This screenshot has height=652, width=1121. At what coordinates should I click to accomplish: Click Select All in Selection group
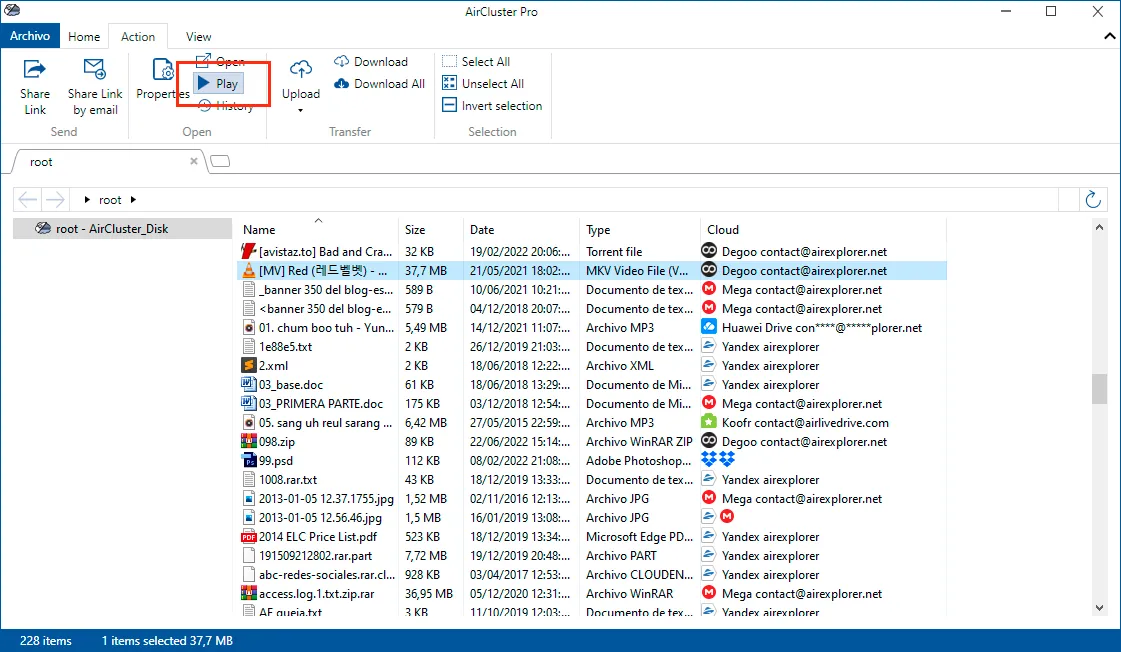(476, 61)
